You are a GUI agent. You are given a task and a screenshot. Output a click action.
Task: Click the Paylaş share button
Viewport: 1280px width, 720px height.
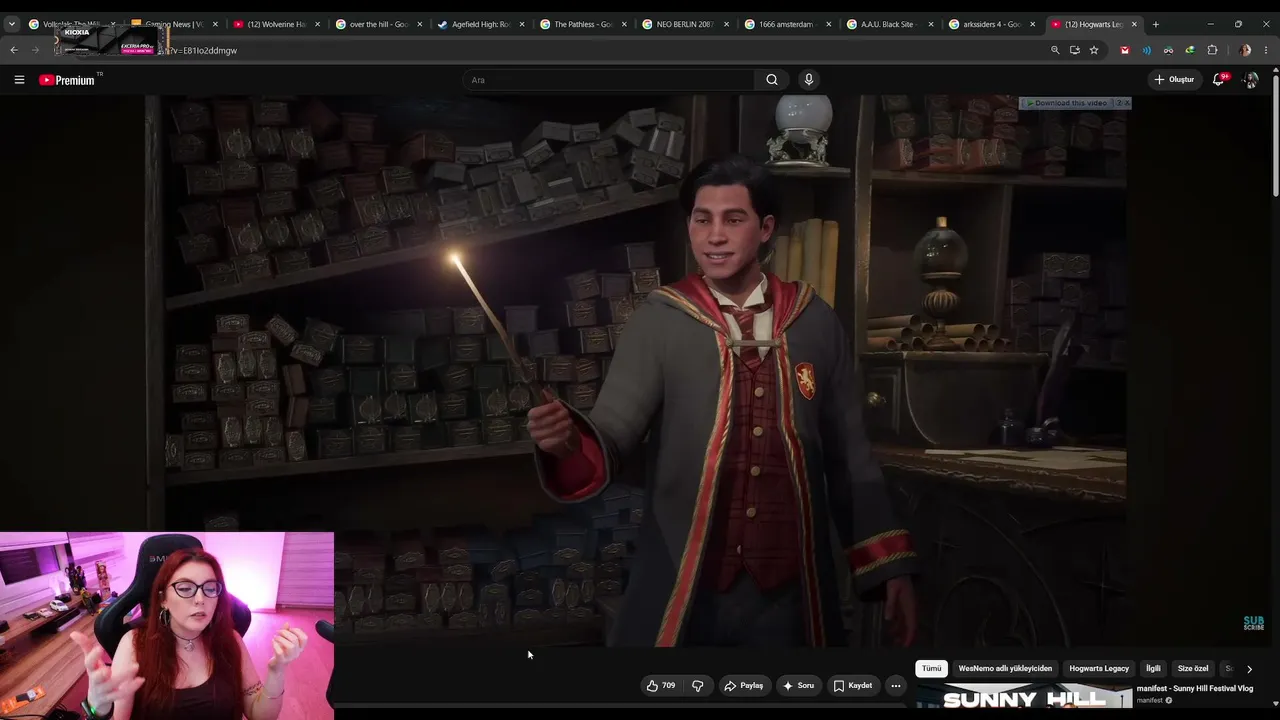[744, 685]
